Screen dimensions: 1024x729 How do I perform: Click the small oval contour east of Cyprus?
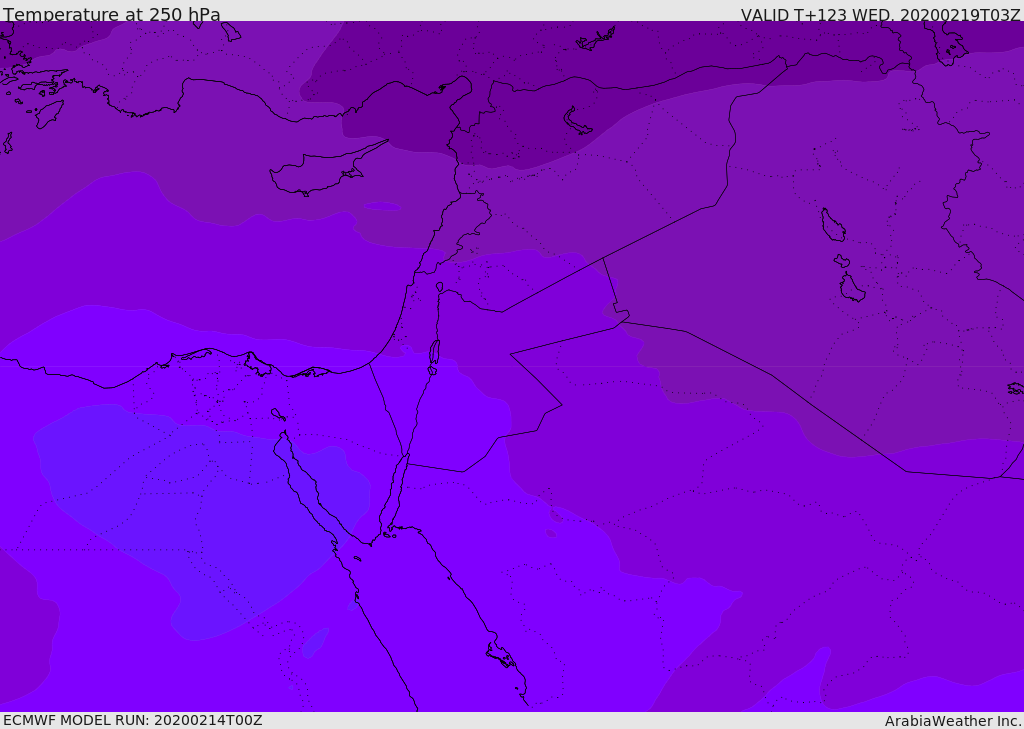tap(381, 207)
